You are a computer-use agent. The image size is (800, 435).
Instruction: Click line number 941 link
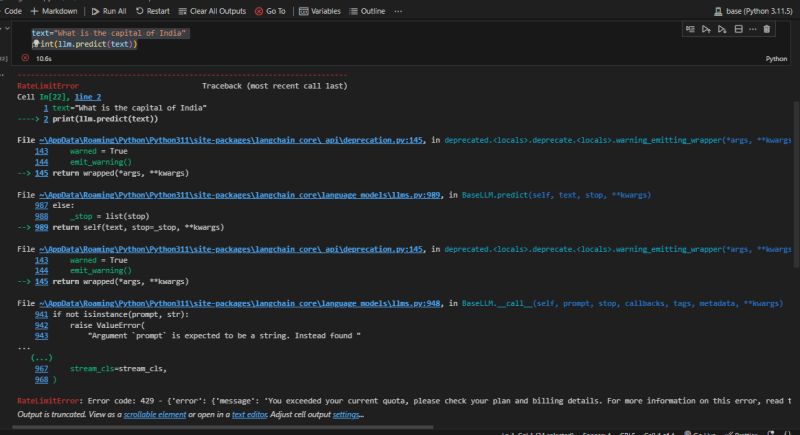coord(41,315)
